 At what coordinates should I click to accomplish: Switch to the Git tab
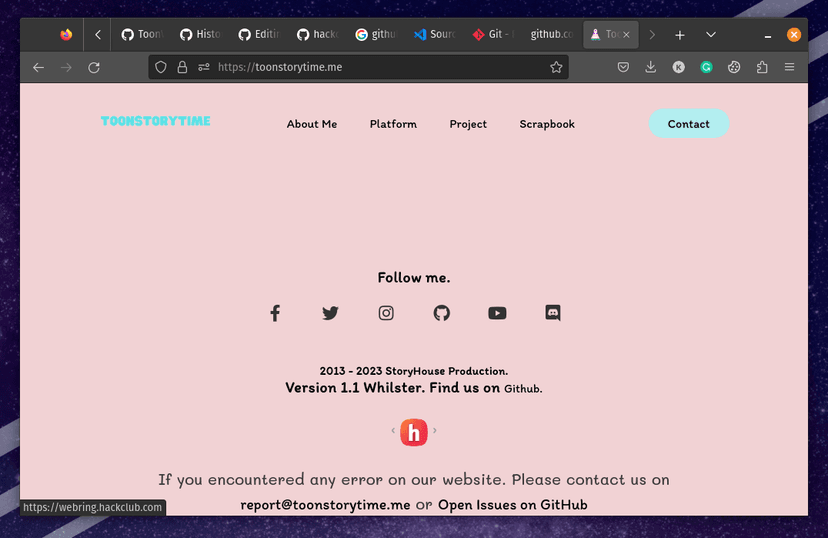tap(494, 34)
